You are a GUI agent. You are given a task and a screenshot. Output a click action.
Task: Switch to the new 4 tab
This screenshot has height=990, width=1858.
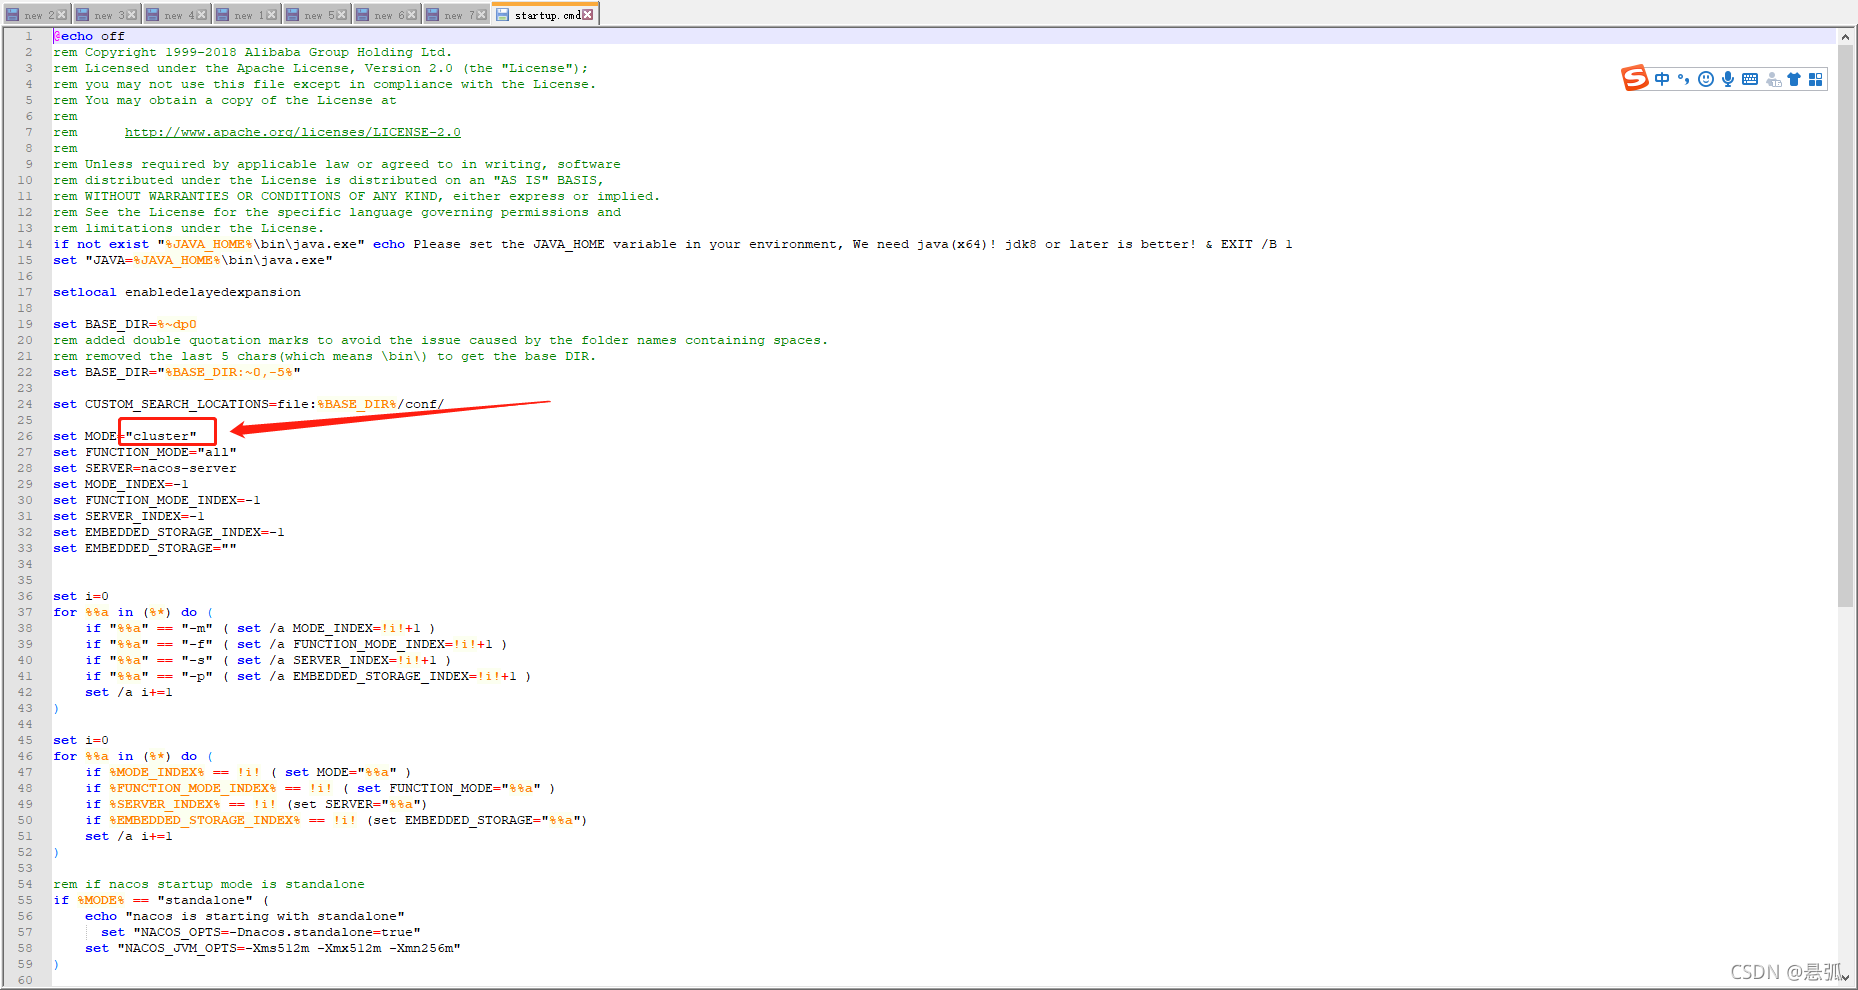click(x=176, y=15)
